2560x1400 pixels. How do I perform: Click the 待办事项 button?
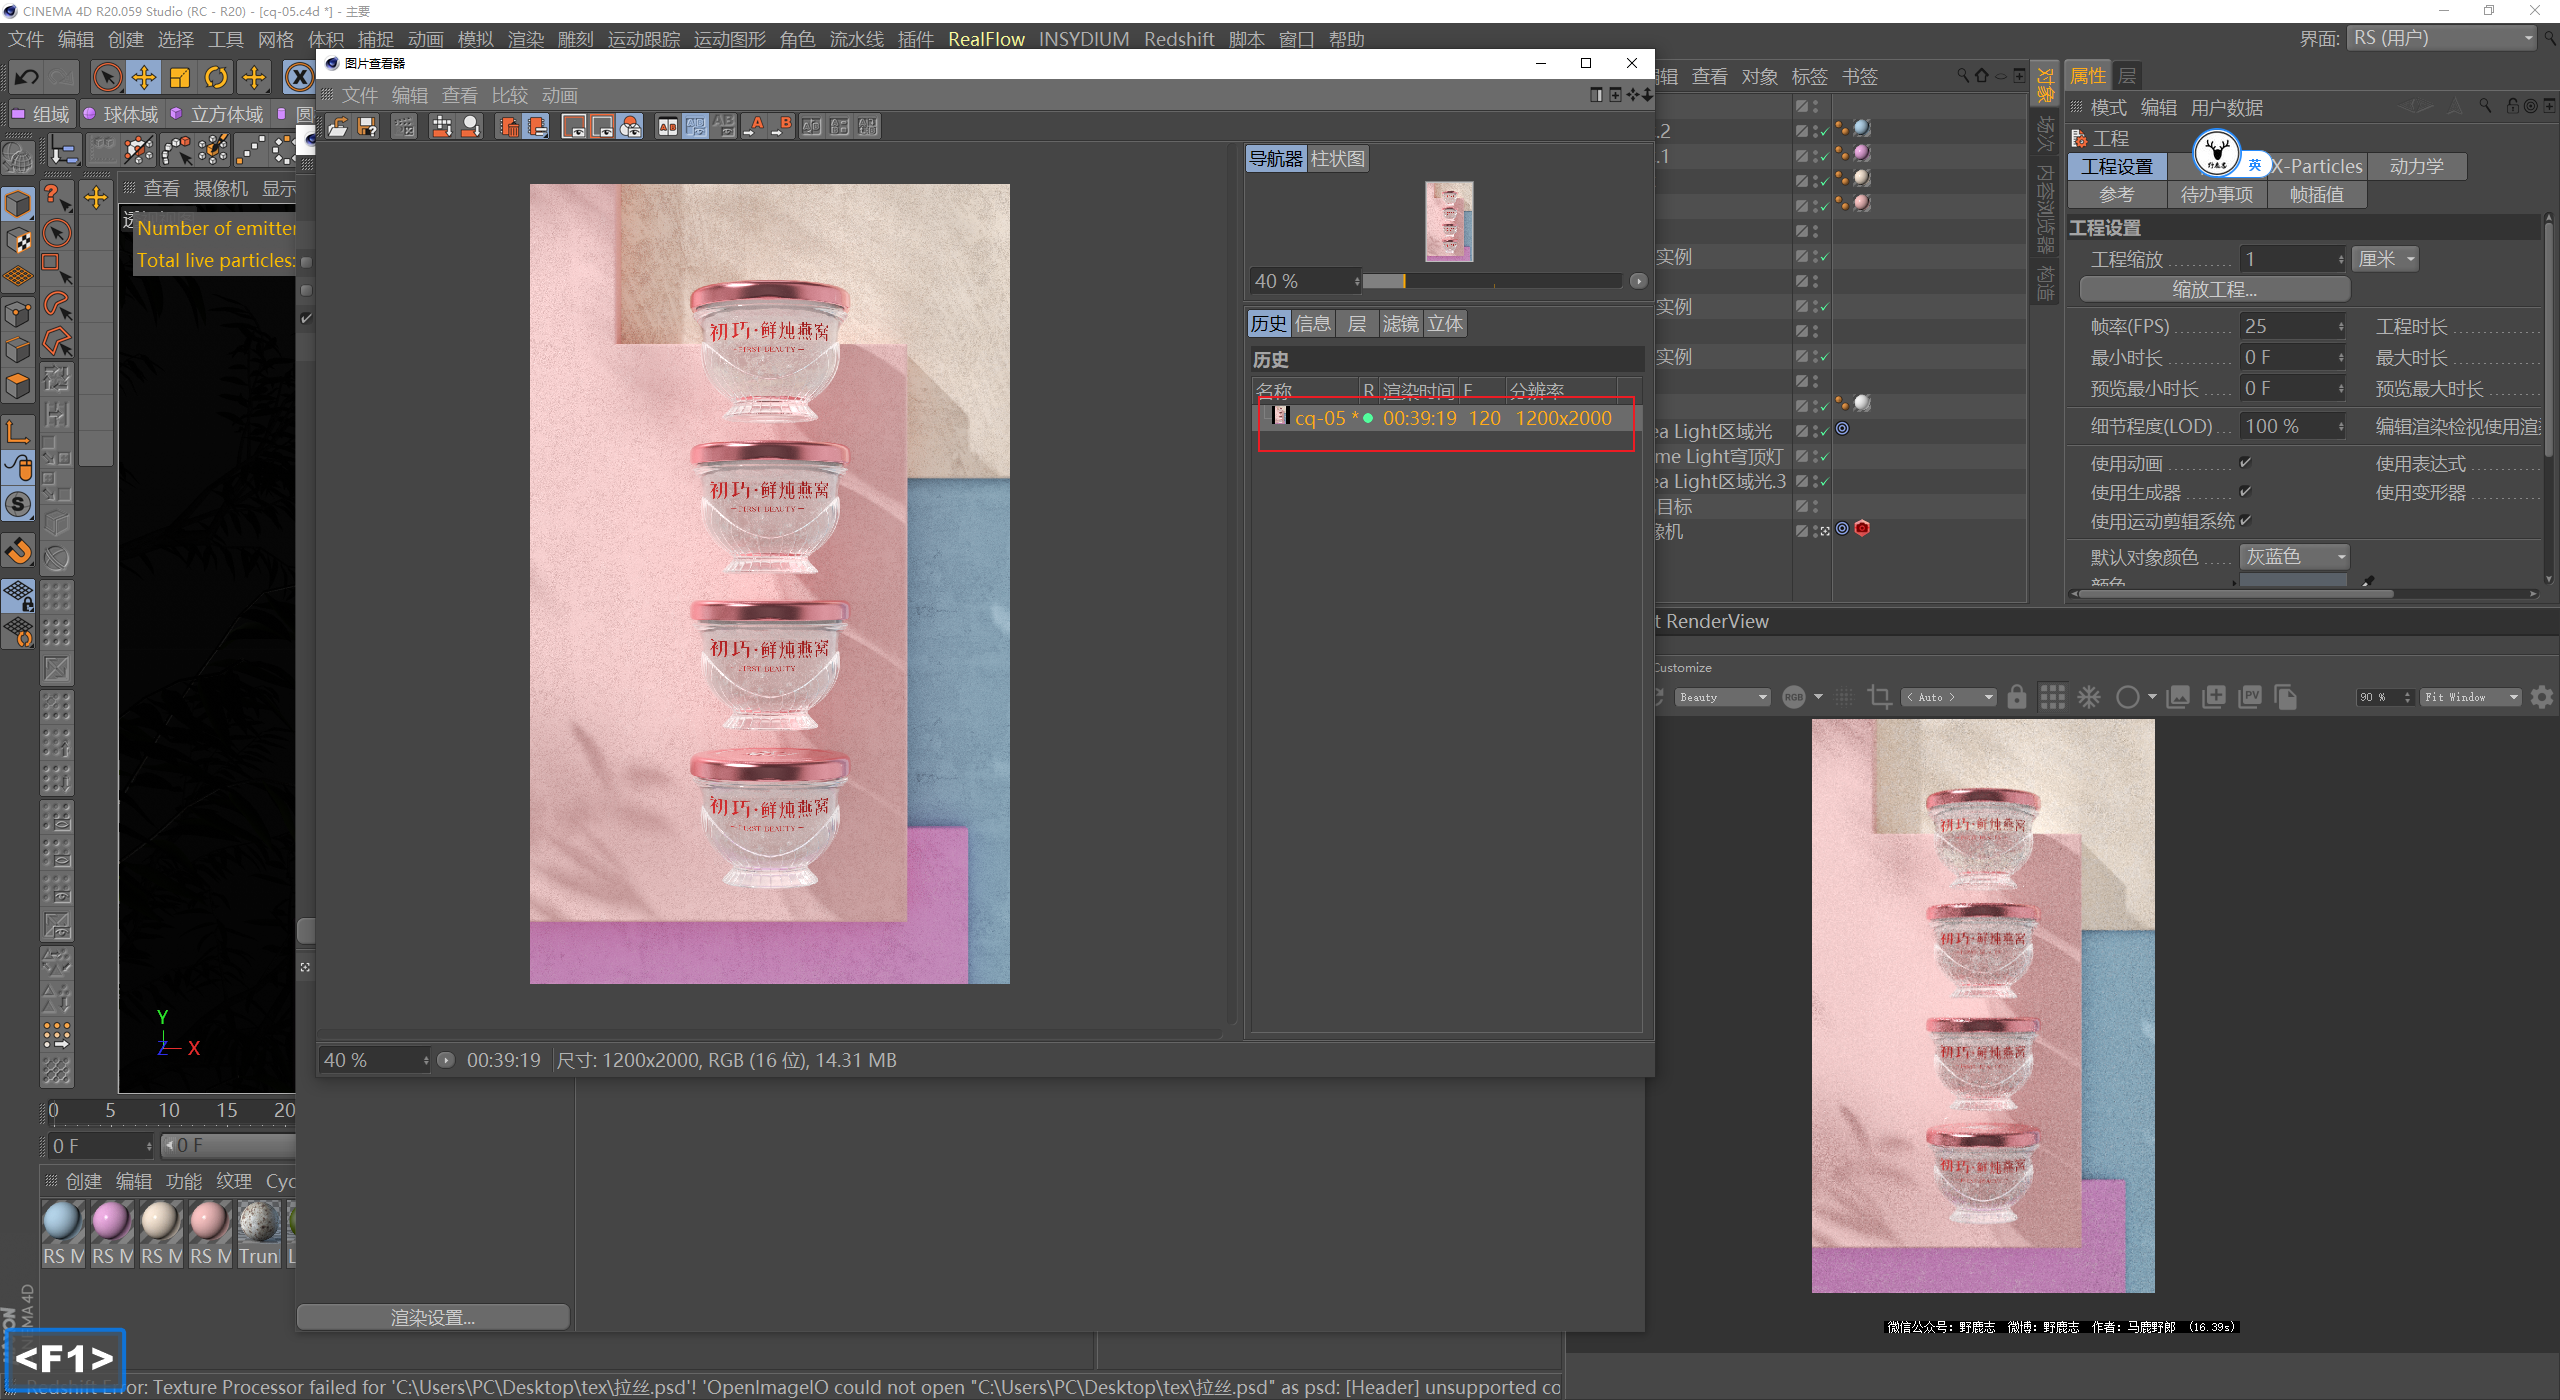coord(2217,194)
